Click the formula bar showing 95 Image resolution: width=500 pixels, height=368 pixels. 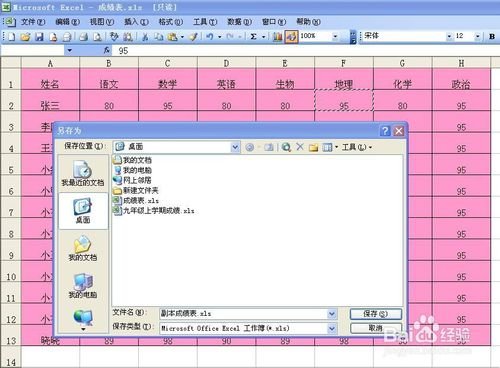[x=305, y=51]
